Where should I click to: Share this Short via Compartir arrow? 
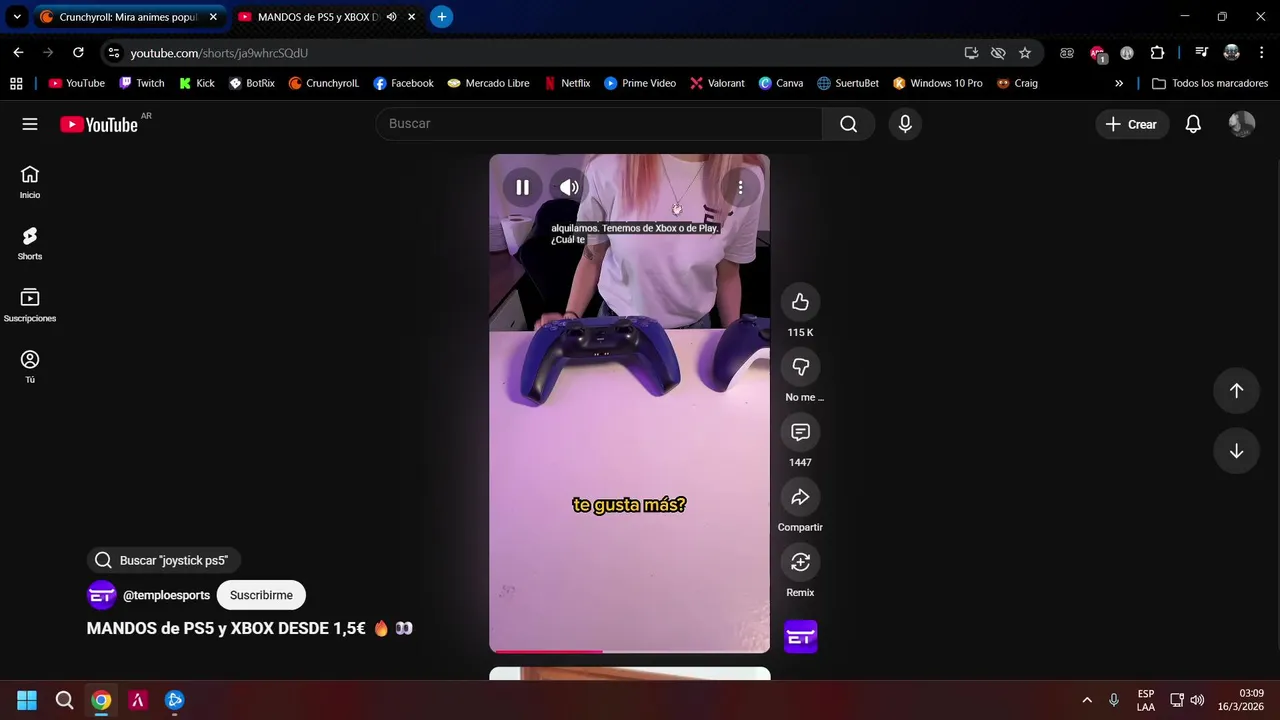click(800, 497)
